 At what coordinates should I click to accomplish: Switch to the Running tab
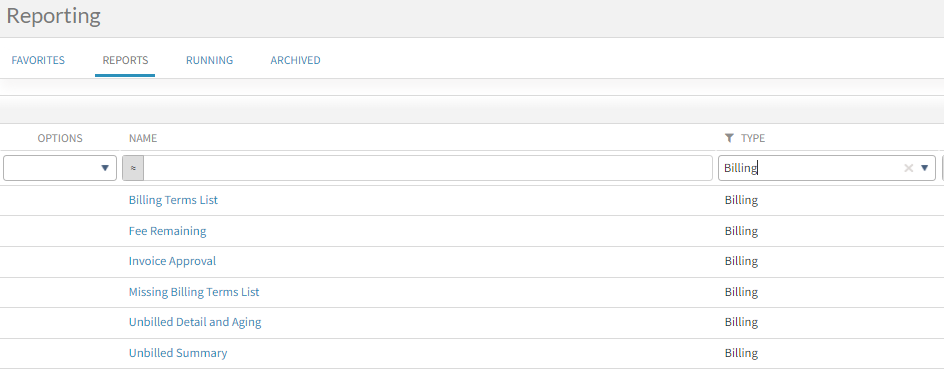tap(209, 60)
